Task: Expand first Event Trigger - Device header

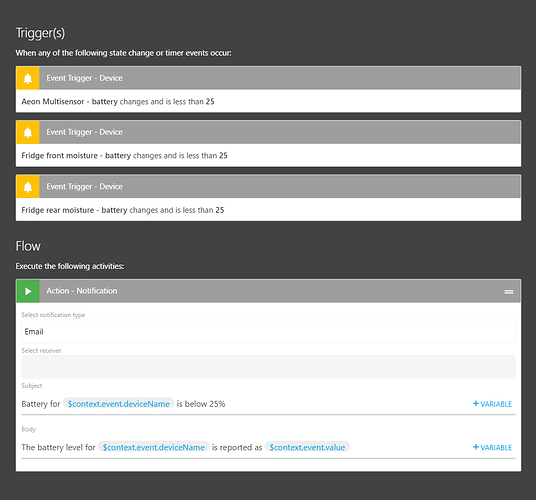Action: click(280, 78)
